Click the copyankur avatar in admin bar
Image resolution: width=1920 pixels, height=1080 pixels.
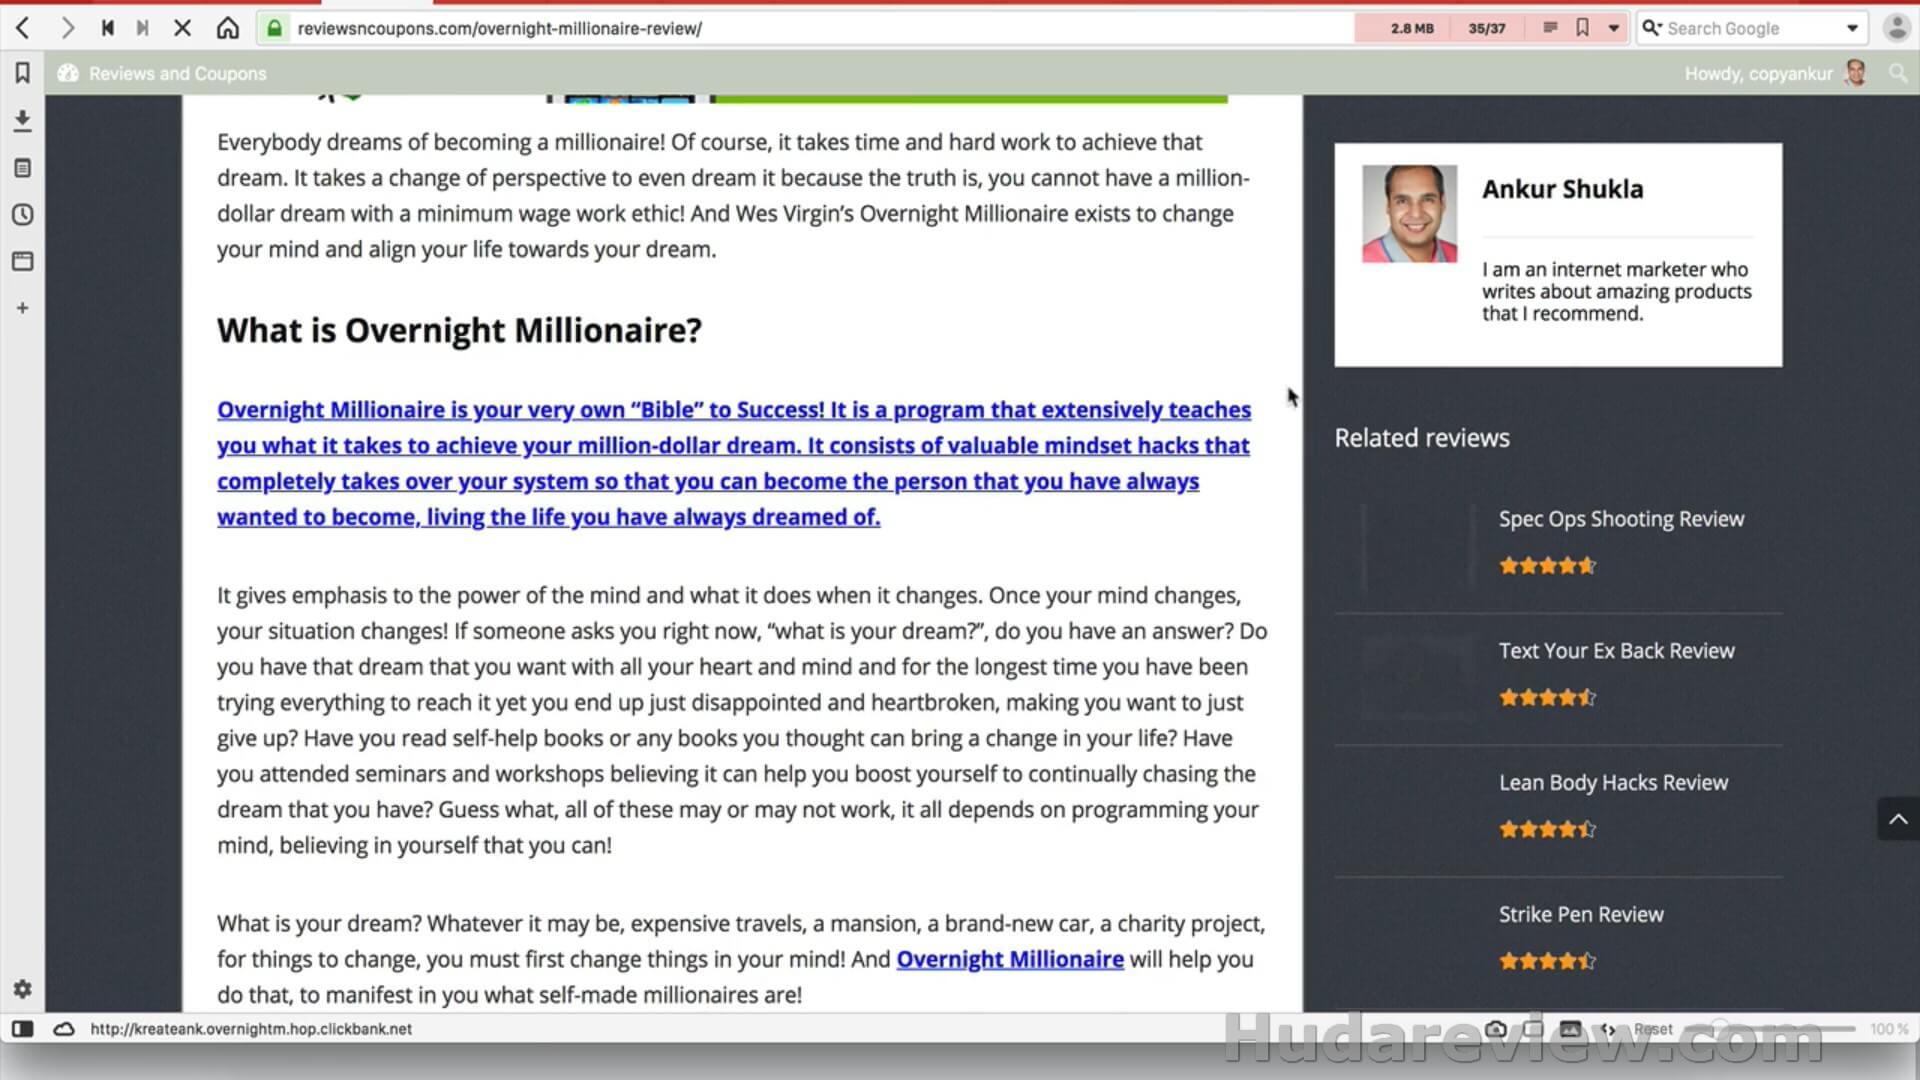(x=1856, y=73)
